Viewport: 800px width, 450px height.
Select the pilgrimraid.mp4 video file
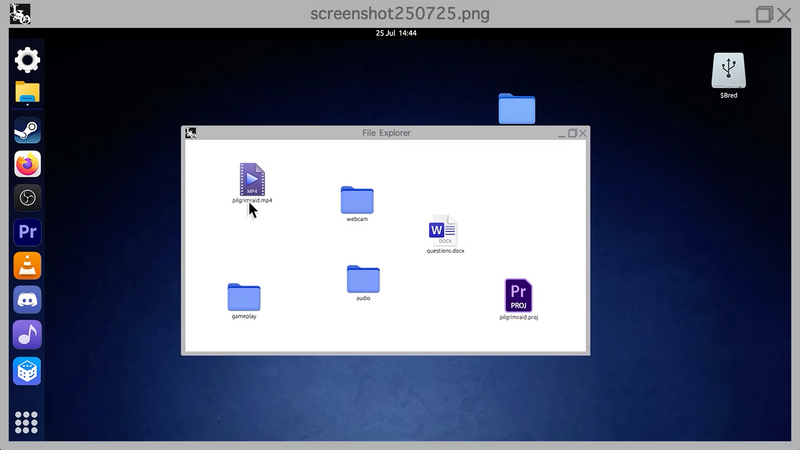[252, 180]
